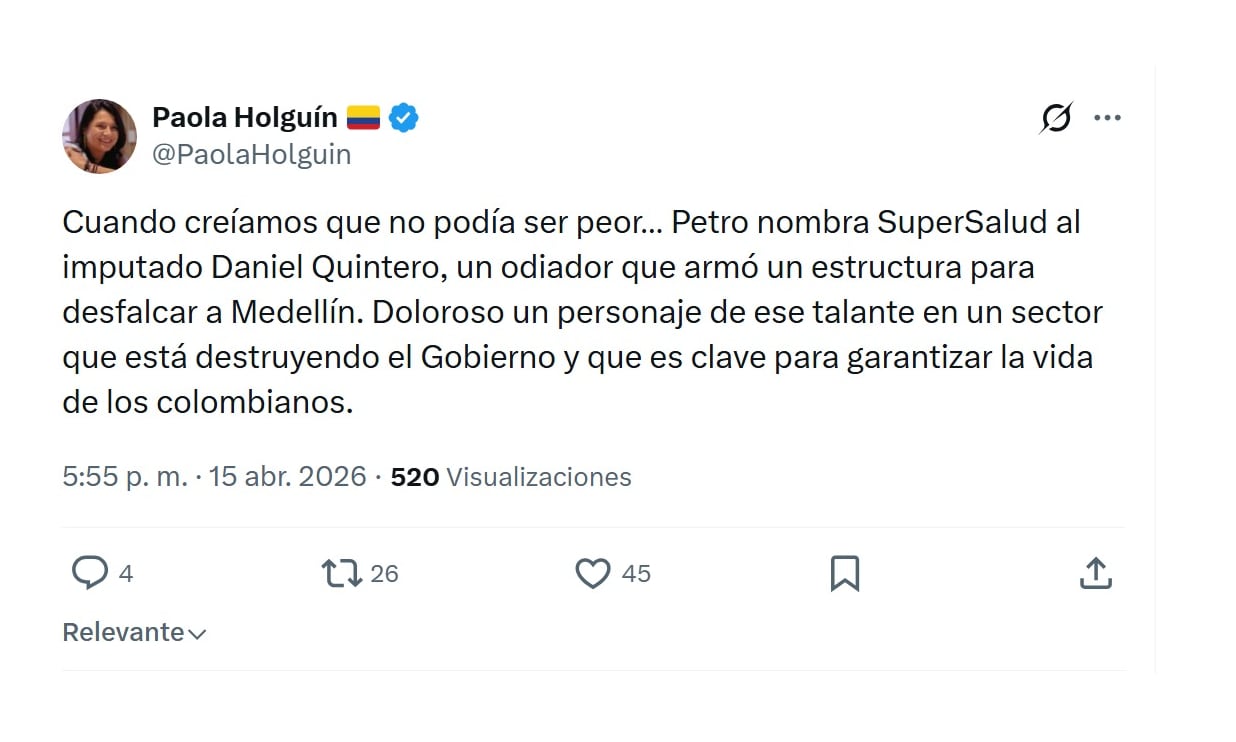Toggle the bookmark state of the post
This screenshot has height=742, width=1236.
[845, 573]
